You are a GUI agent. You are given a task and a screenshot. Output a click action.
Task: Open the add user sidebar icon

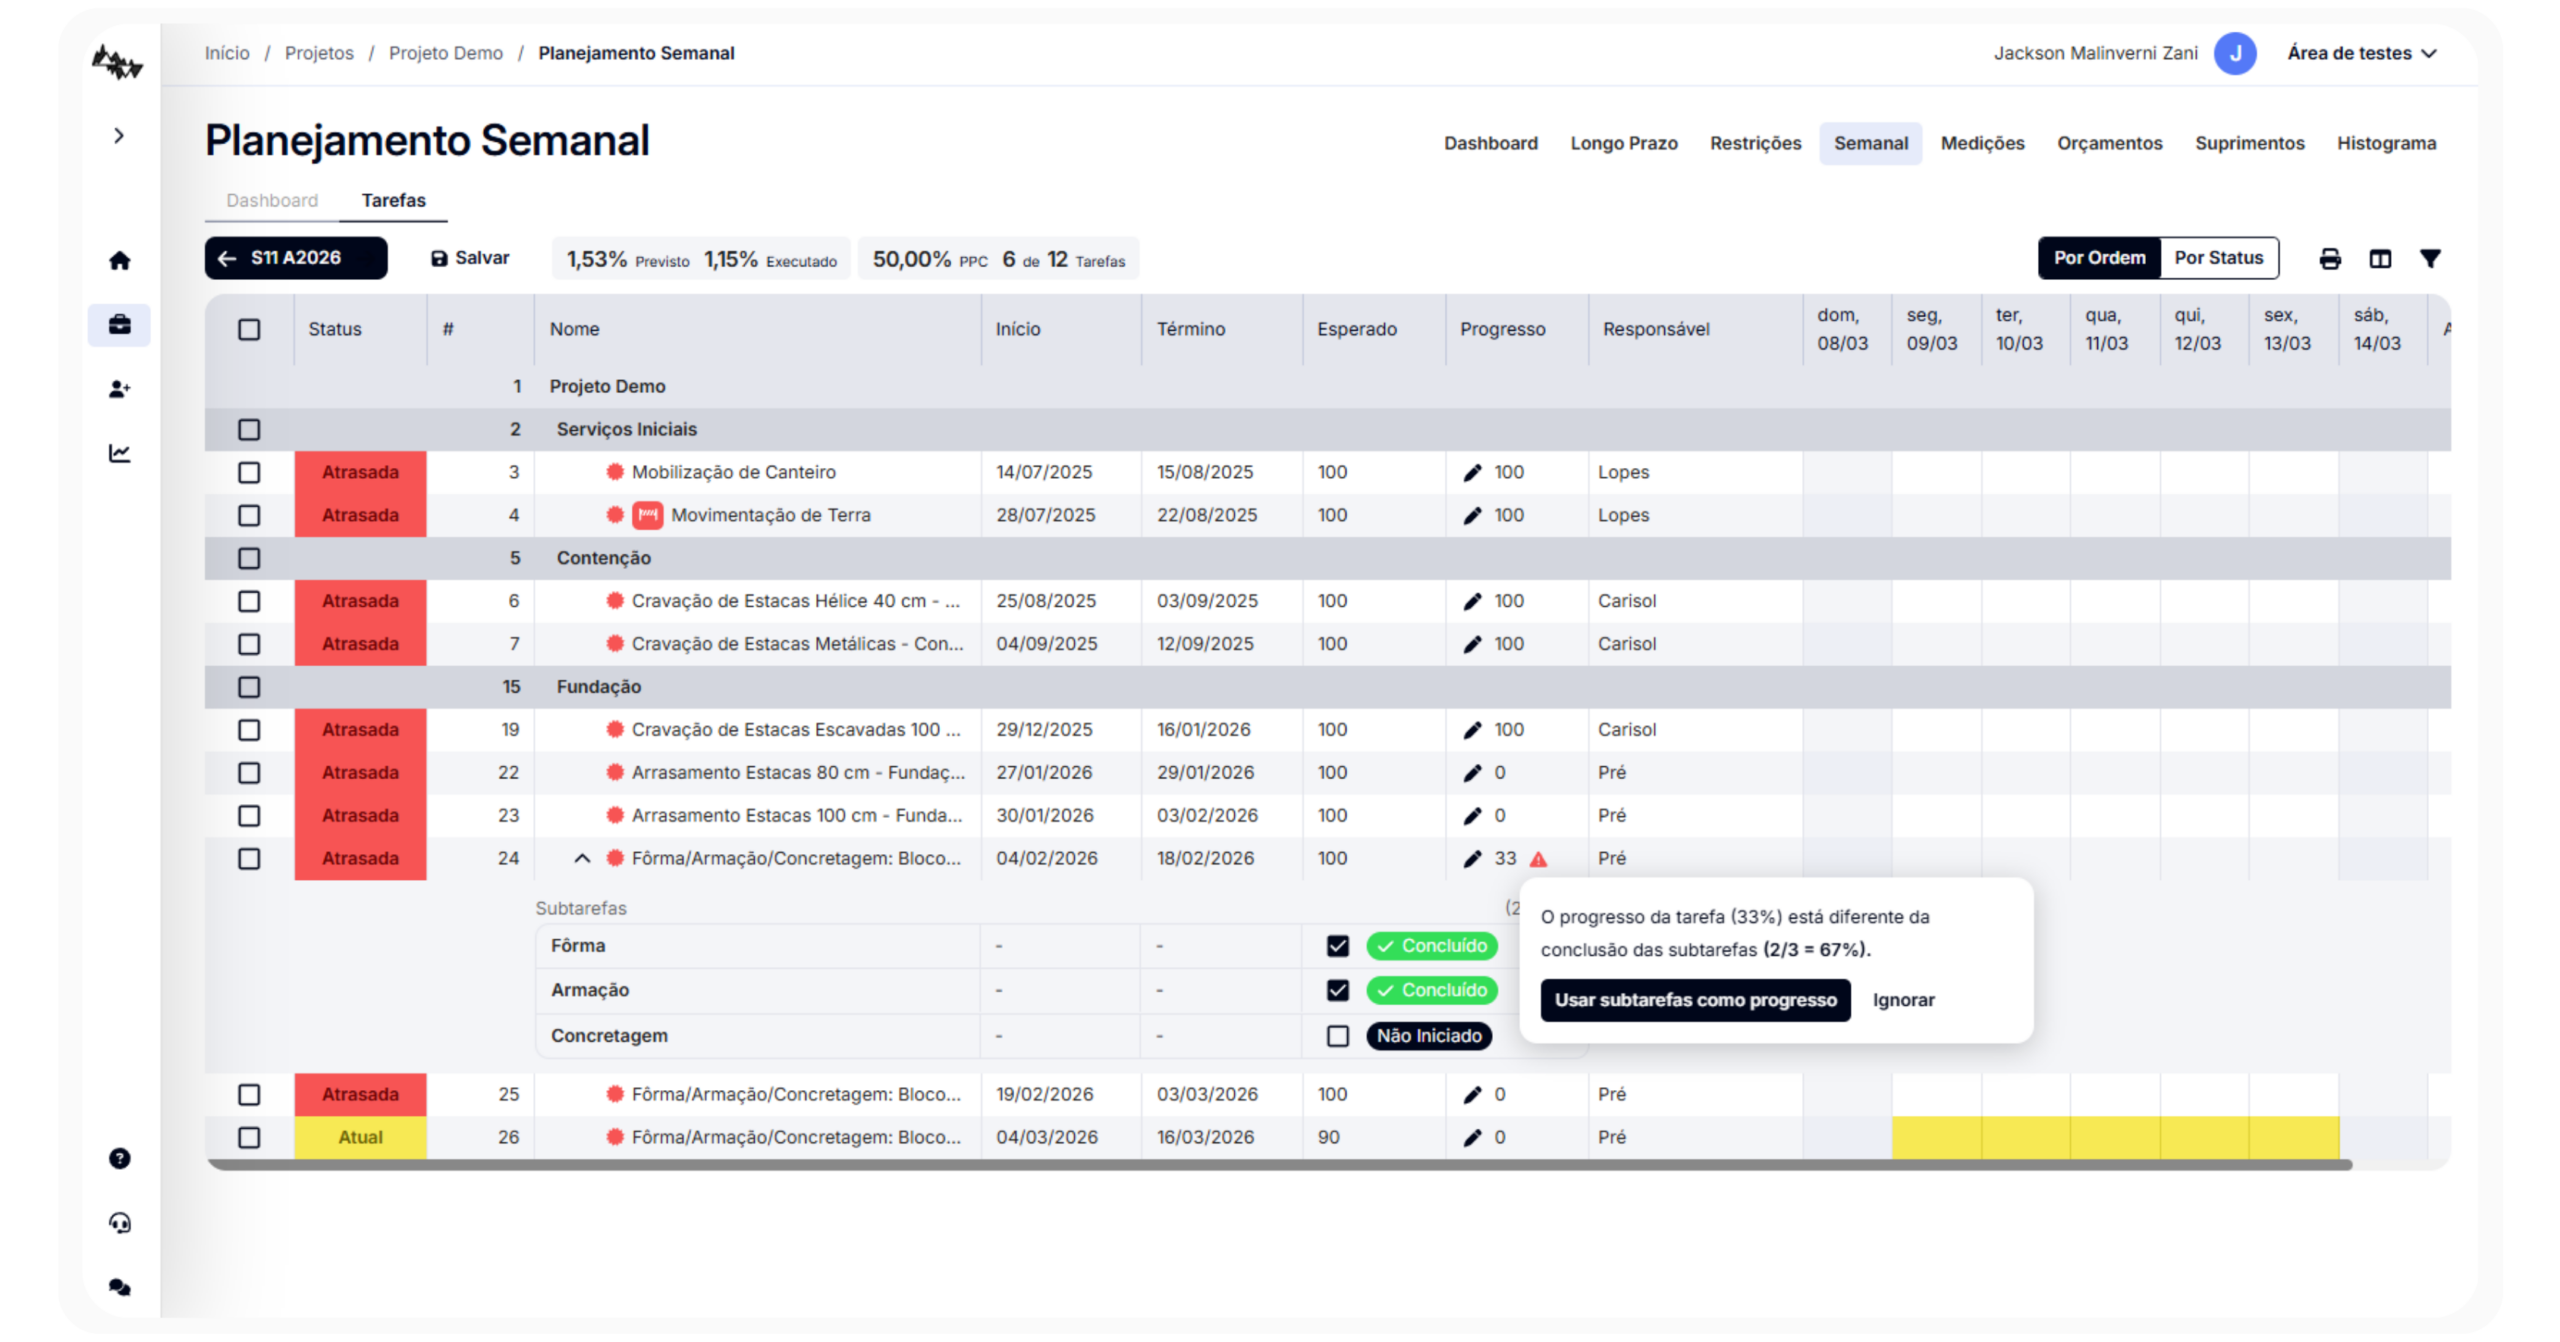[x=119, y=389]
